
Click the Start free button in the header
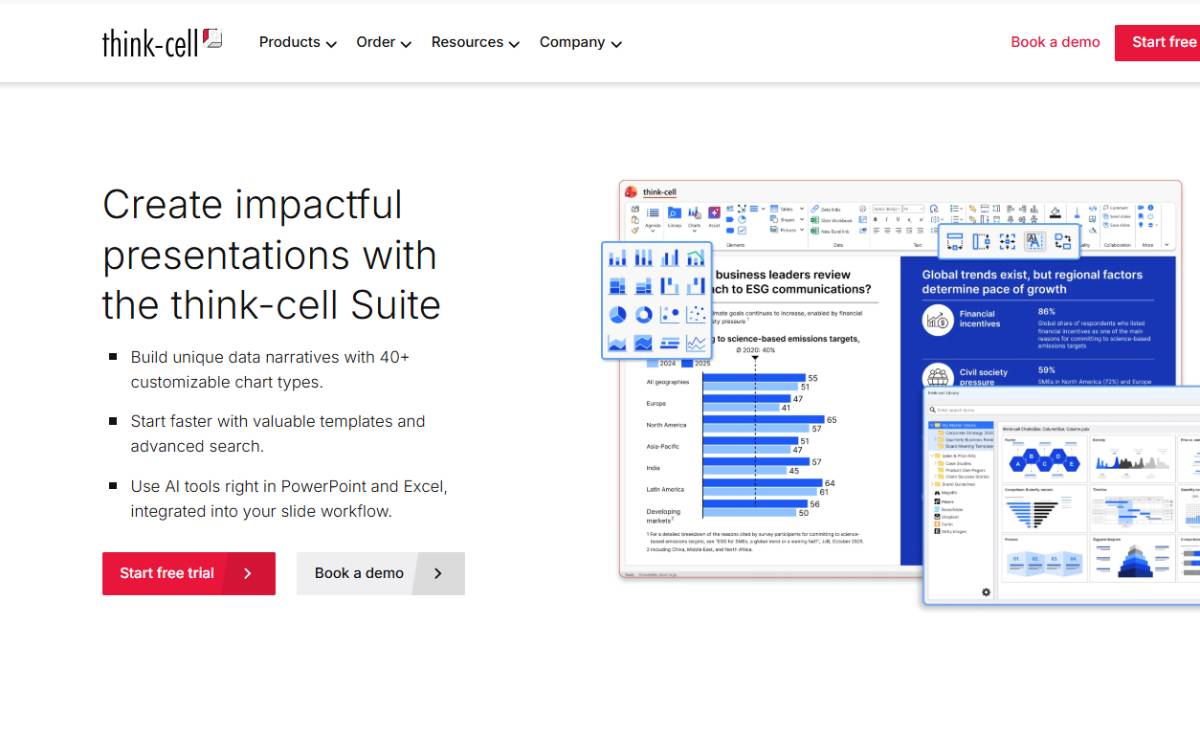click(x=1158, y=42)
